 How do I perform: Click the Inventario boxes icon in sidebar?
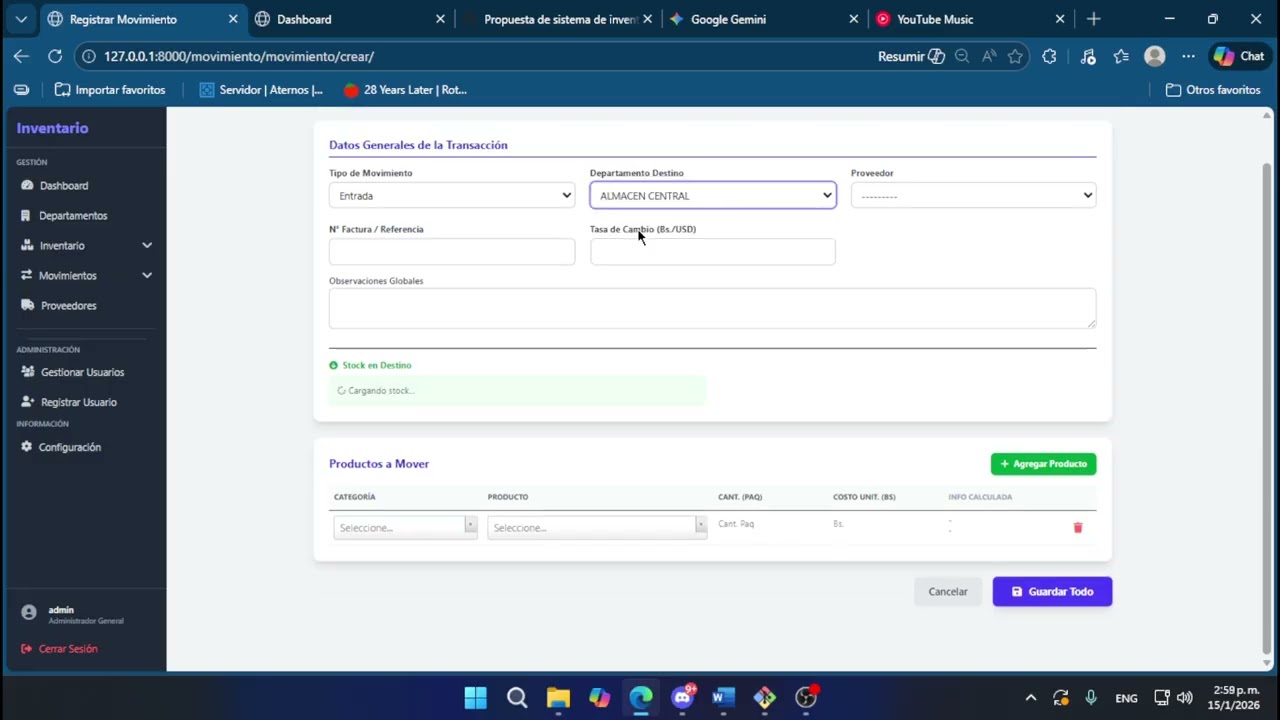pos(27,246)
